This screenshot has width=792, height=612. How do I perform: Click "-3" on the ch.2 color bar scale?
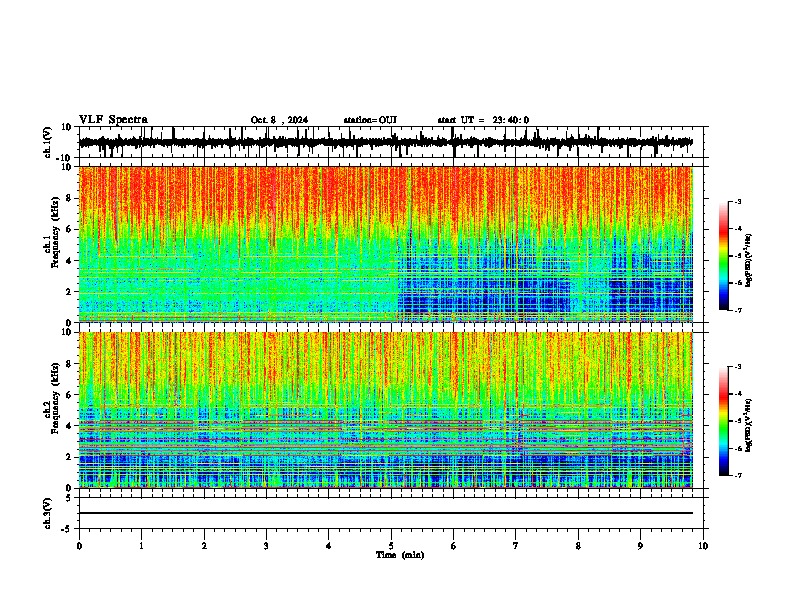pos(737,367)
